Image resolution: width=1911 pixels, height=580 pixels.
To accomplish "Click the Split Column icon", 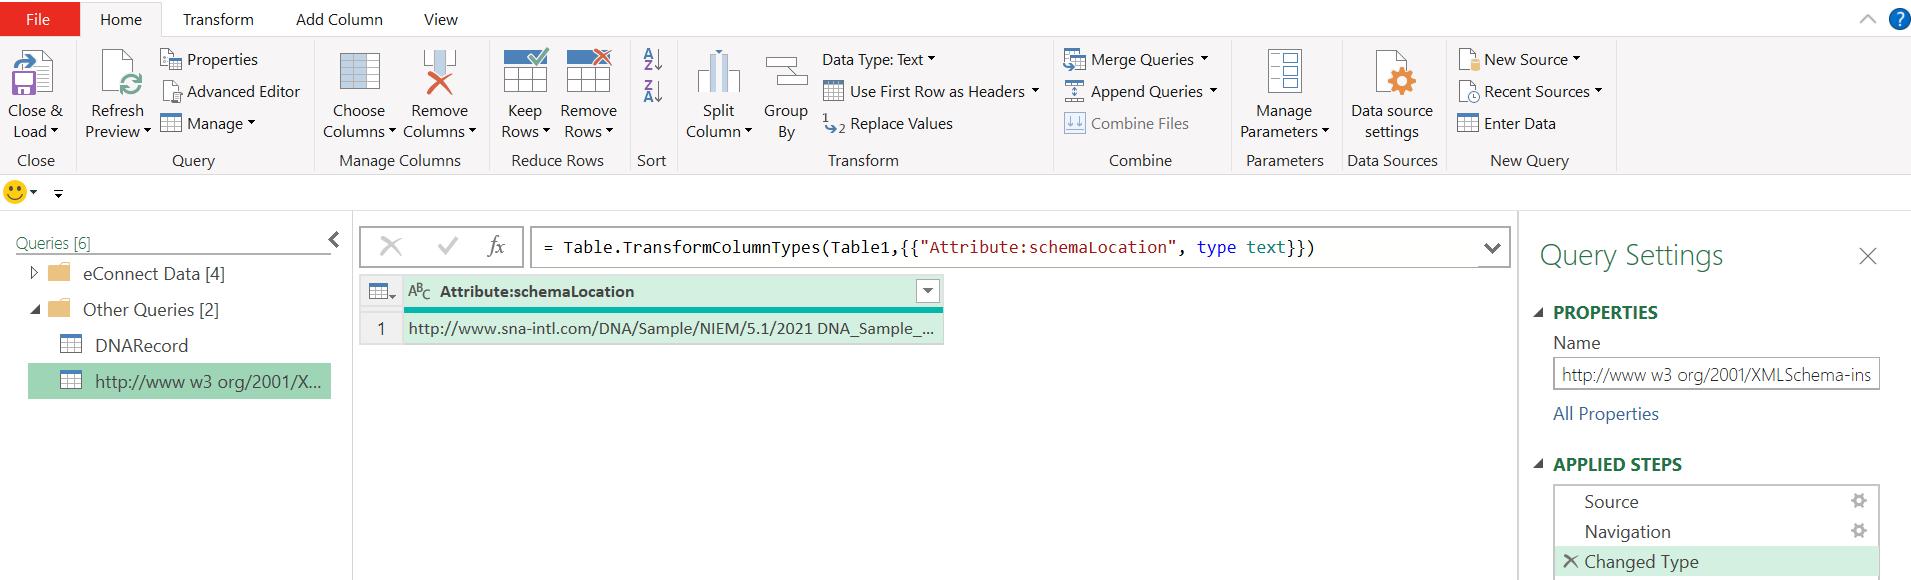I will click(x=718, y=73).
